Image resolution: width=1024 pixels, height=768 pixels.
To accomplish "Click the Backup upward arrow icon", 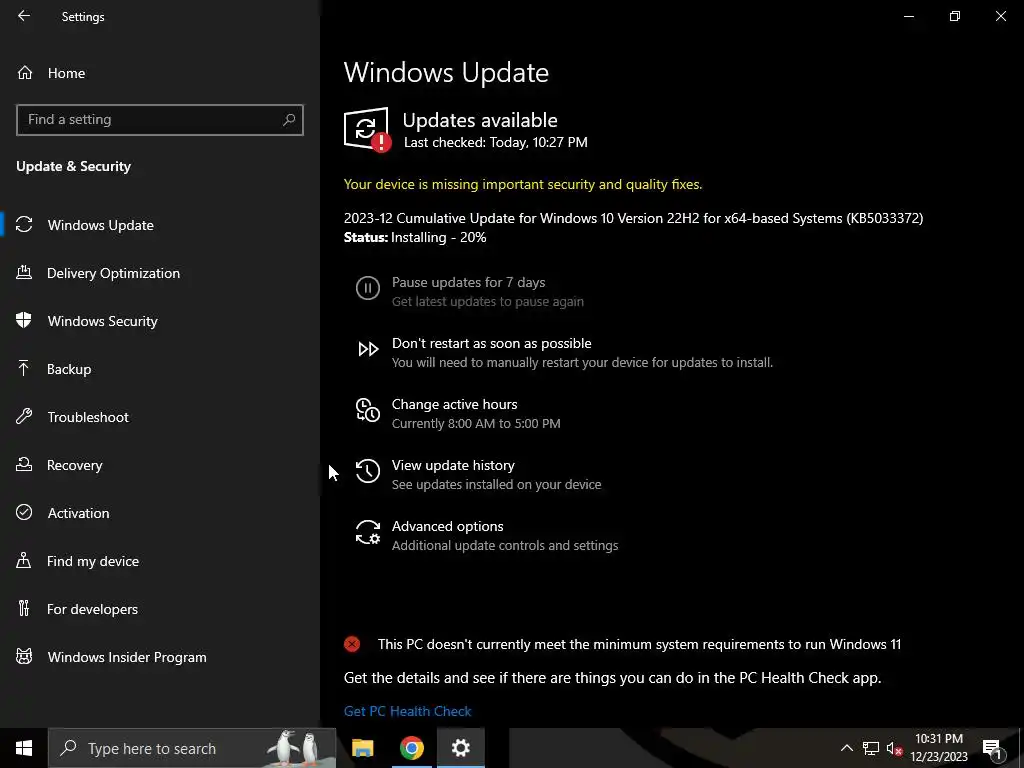I will pos(24,368).
